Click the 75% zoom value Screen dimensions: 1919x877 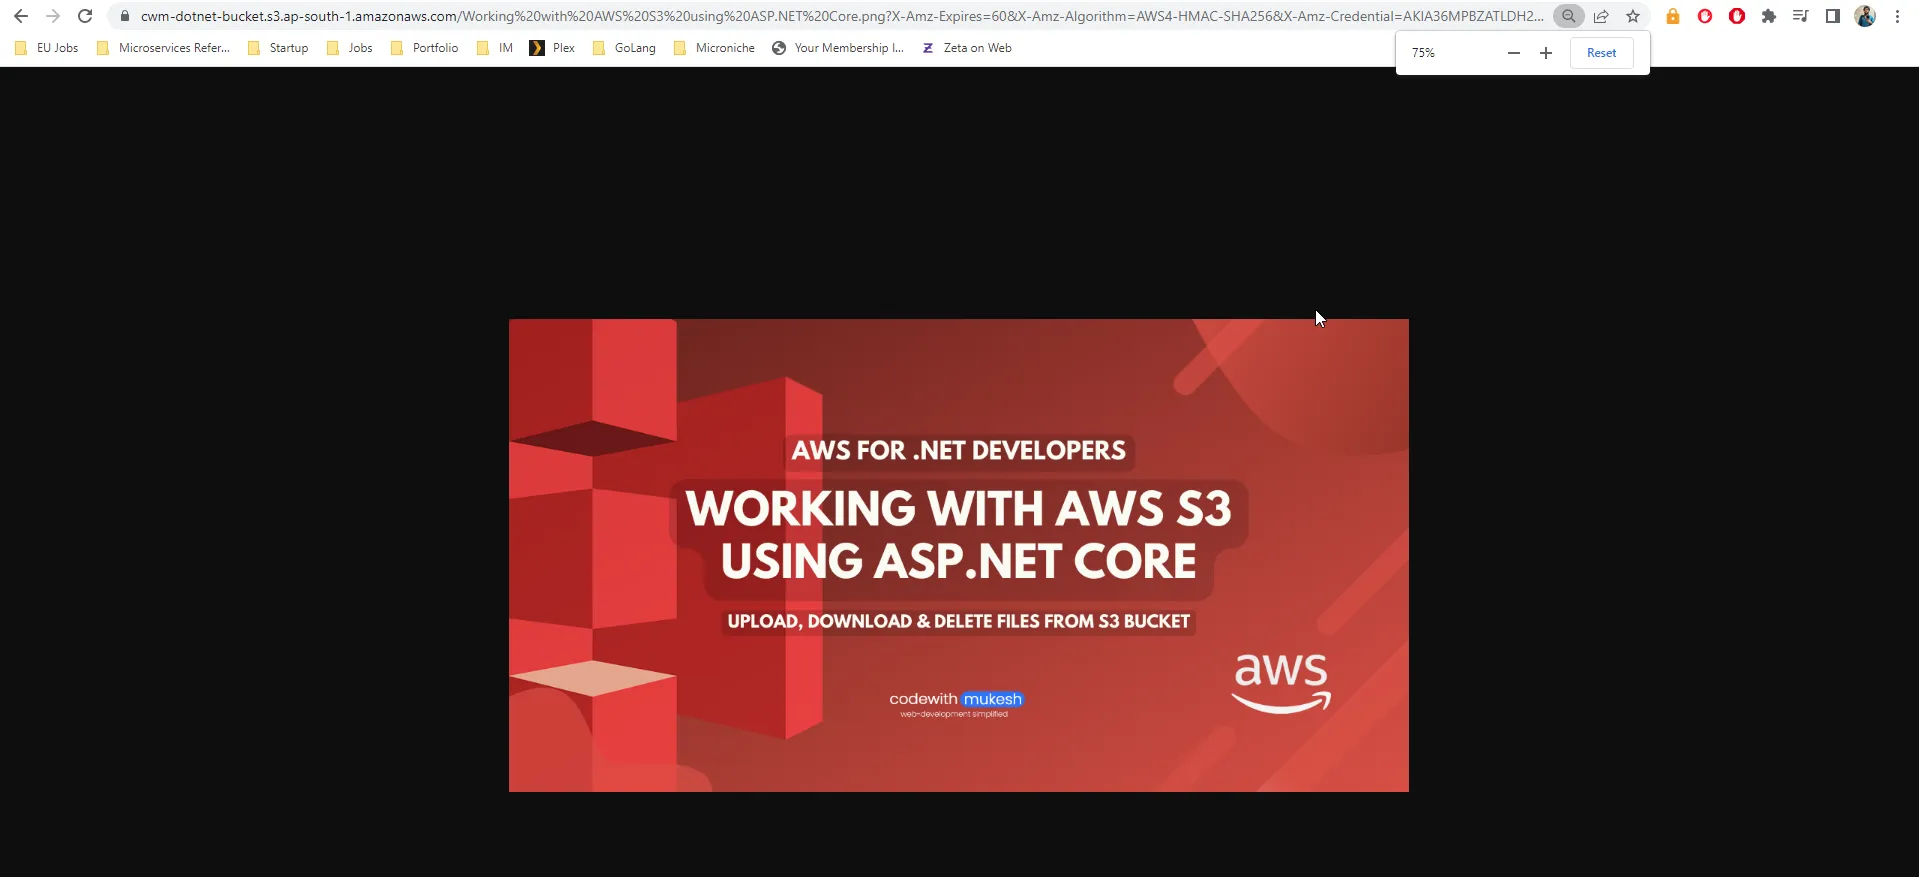coord(1423,53)
